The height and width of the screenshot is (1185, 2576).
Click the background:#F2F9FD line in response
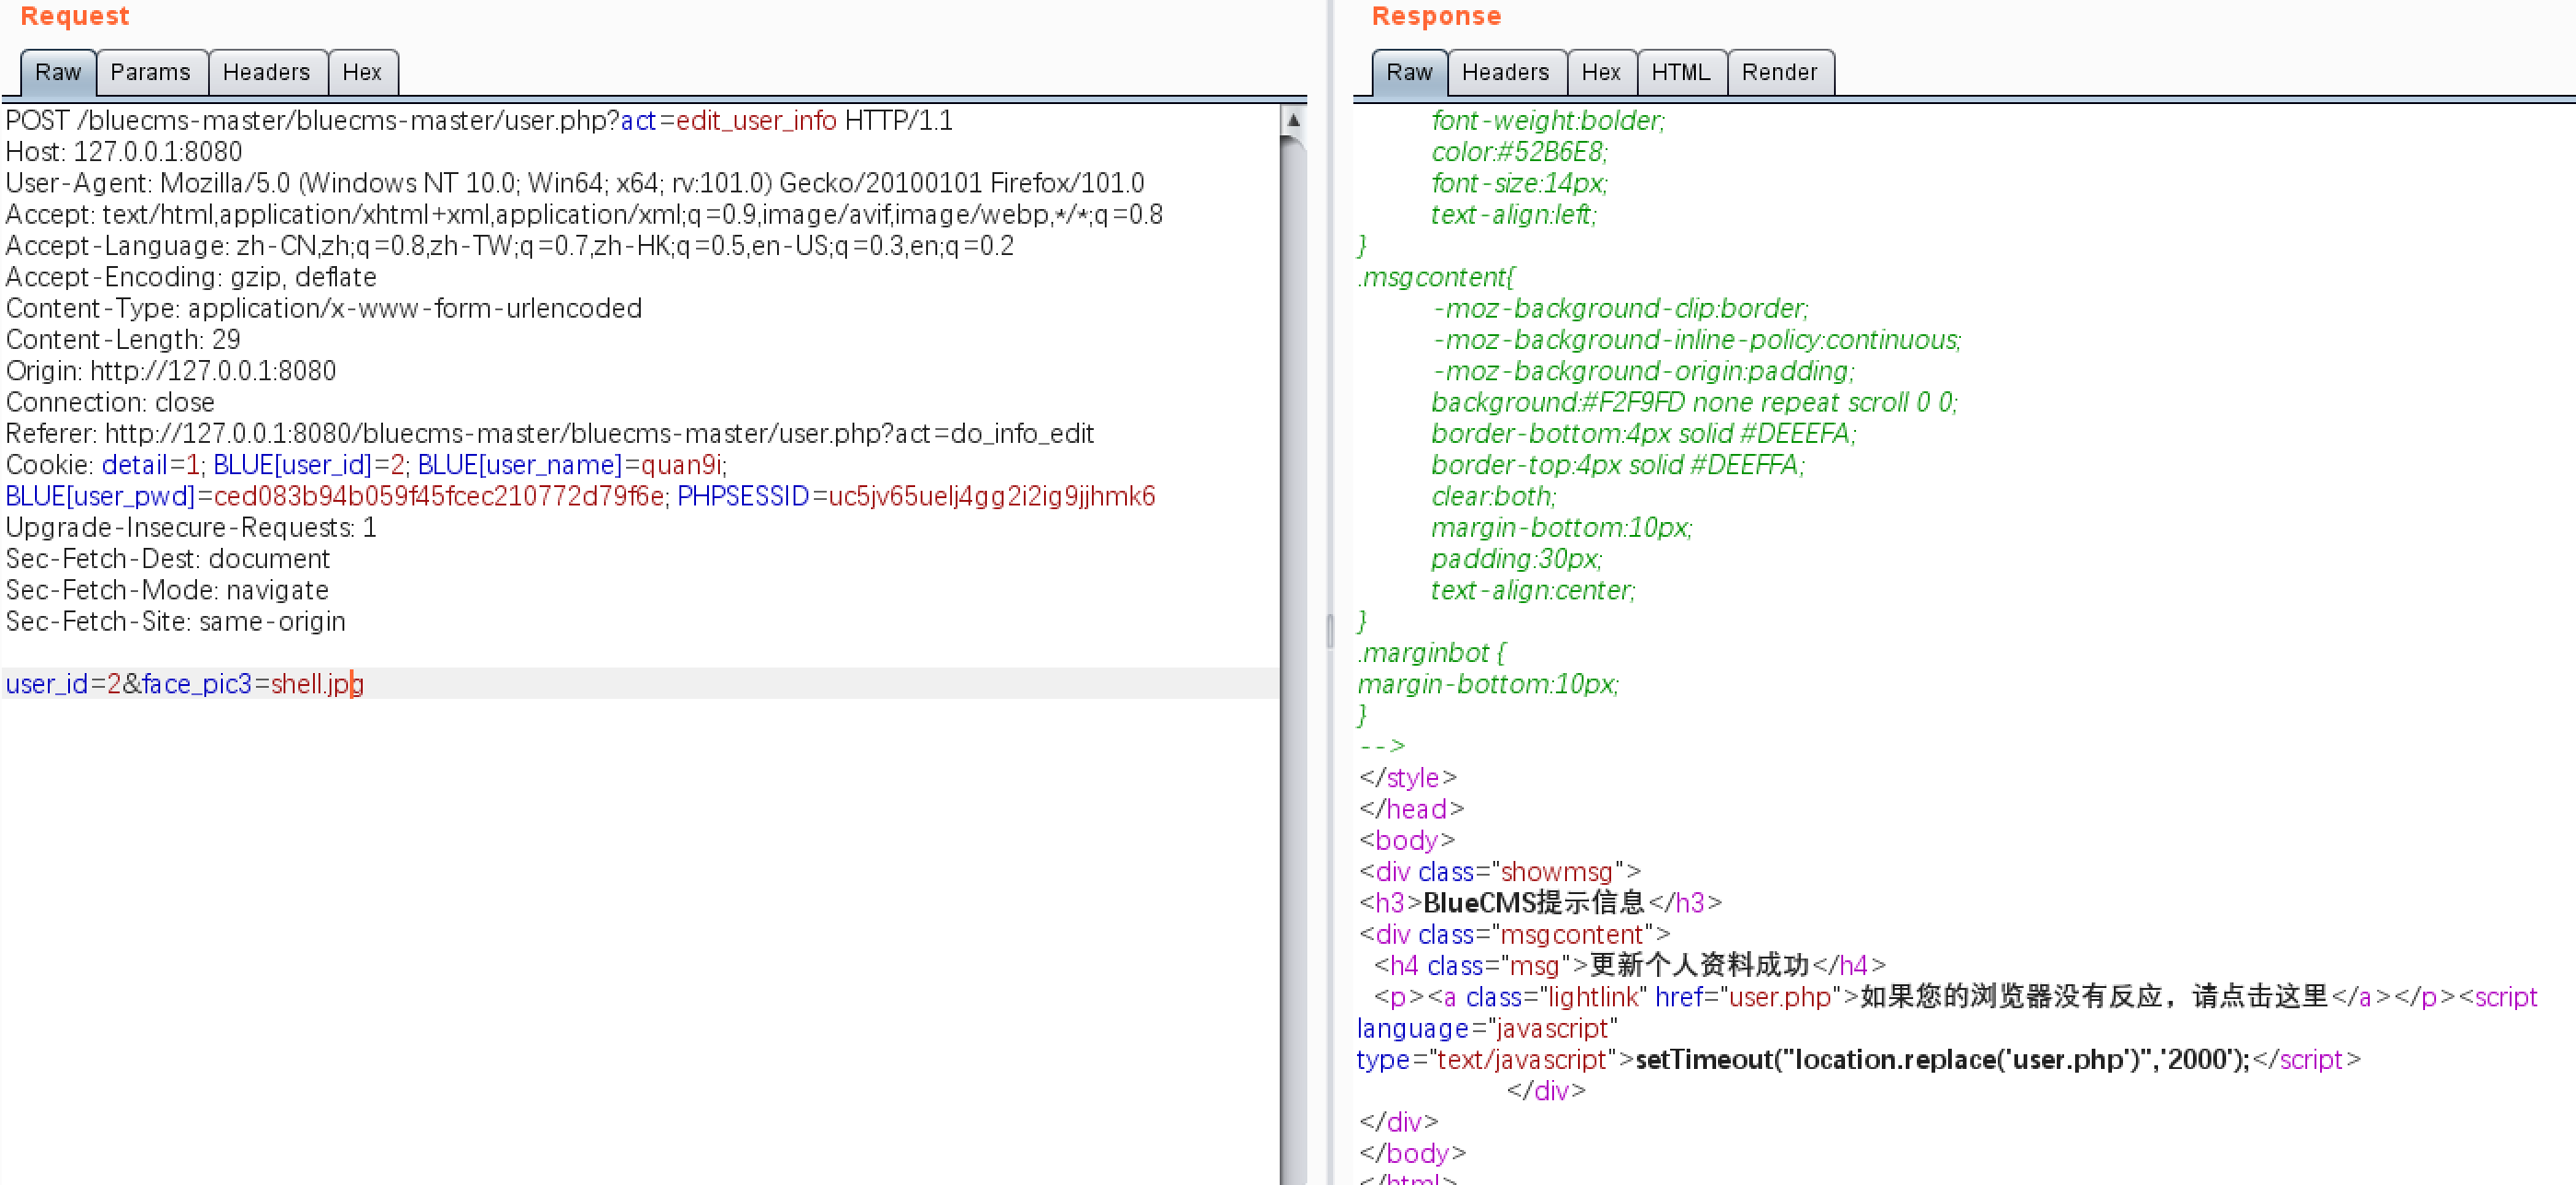point(1694,402)
